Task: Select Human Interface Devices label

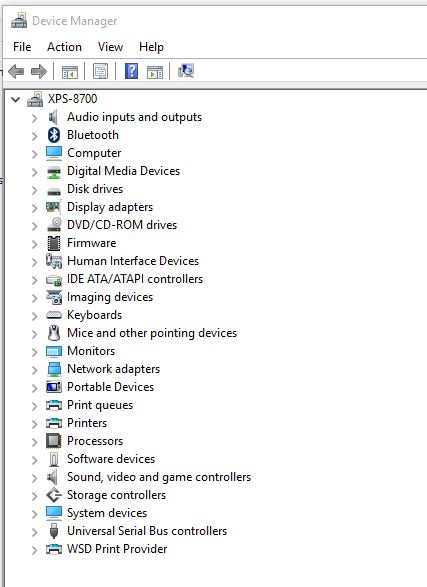Action: point(133,261)
